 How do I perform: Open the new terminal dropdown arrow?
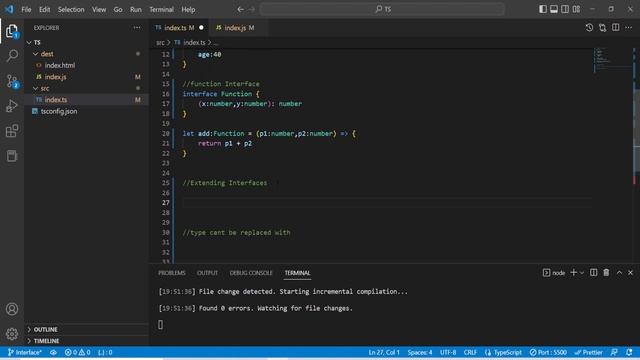point(582,273)
